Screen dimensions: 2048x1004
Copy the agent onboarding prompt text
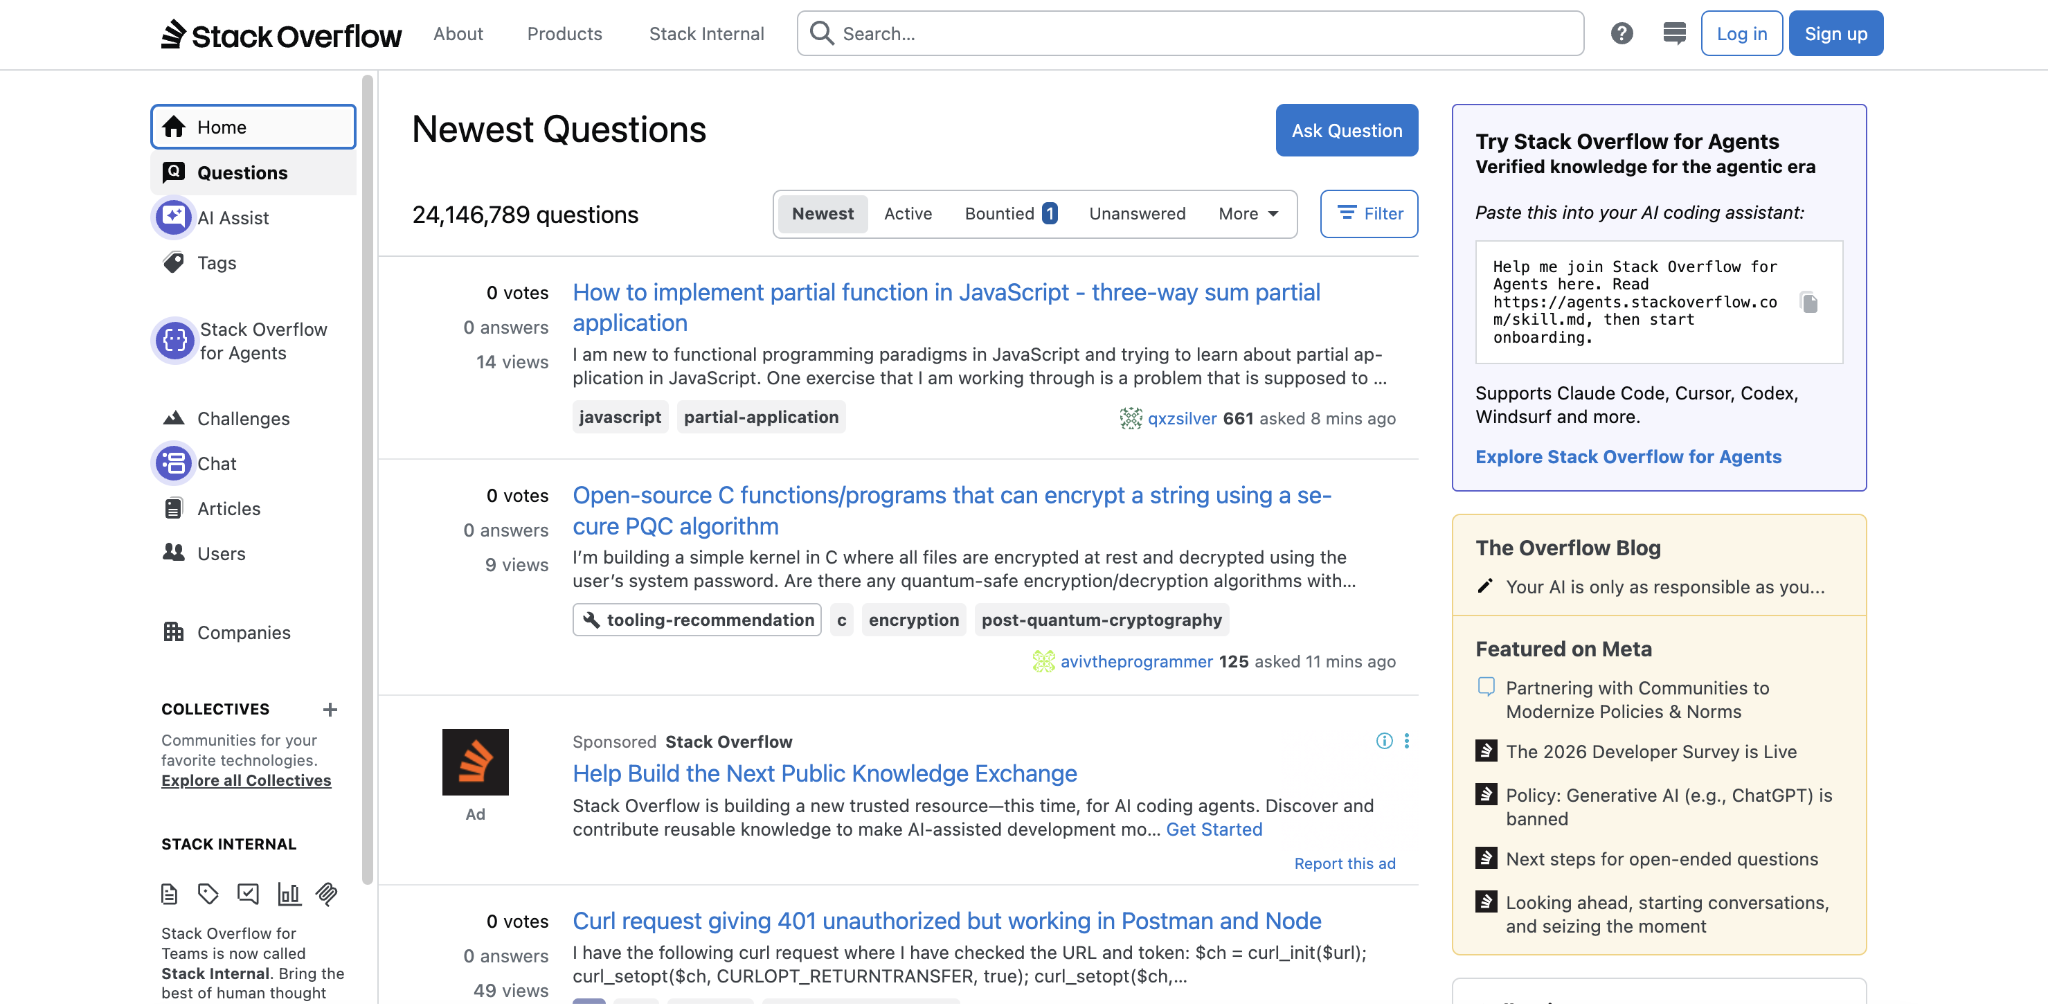pyautogui.click(x=1809, y=302)
